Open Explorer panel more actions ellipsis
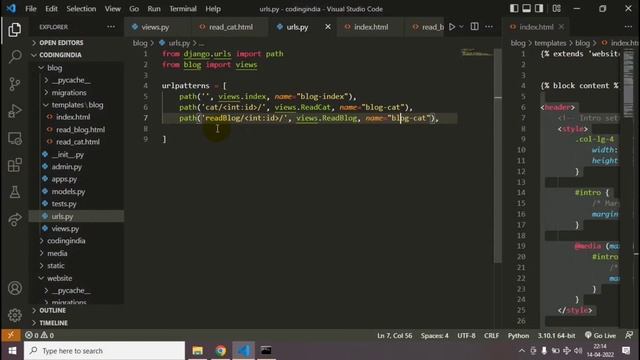This screenshot has width=640, height=360. coord(111,27)
